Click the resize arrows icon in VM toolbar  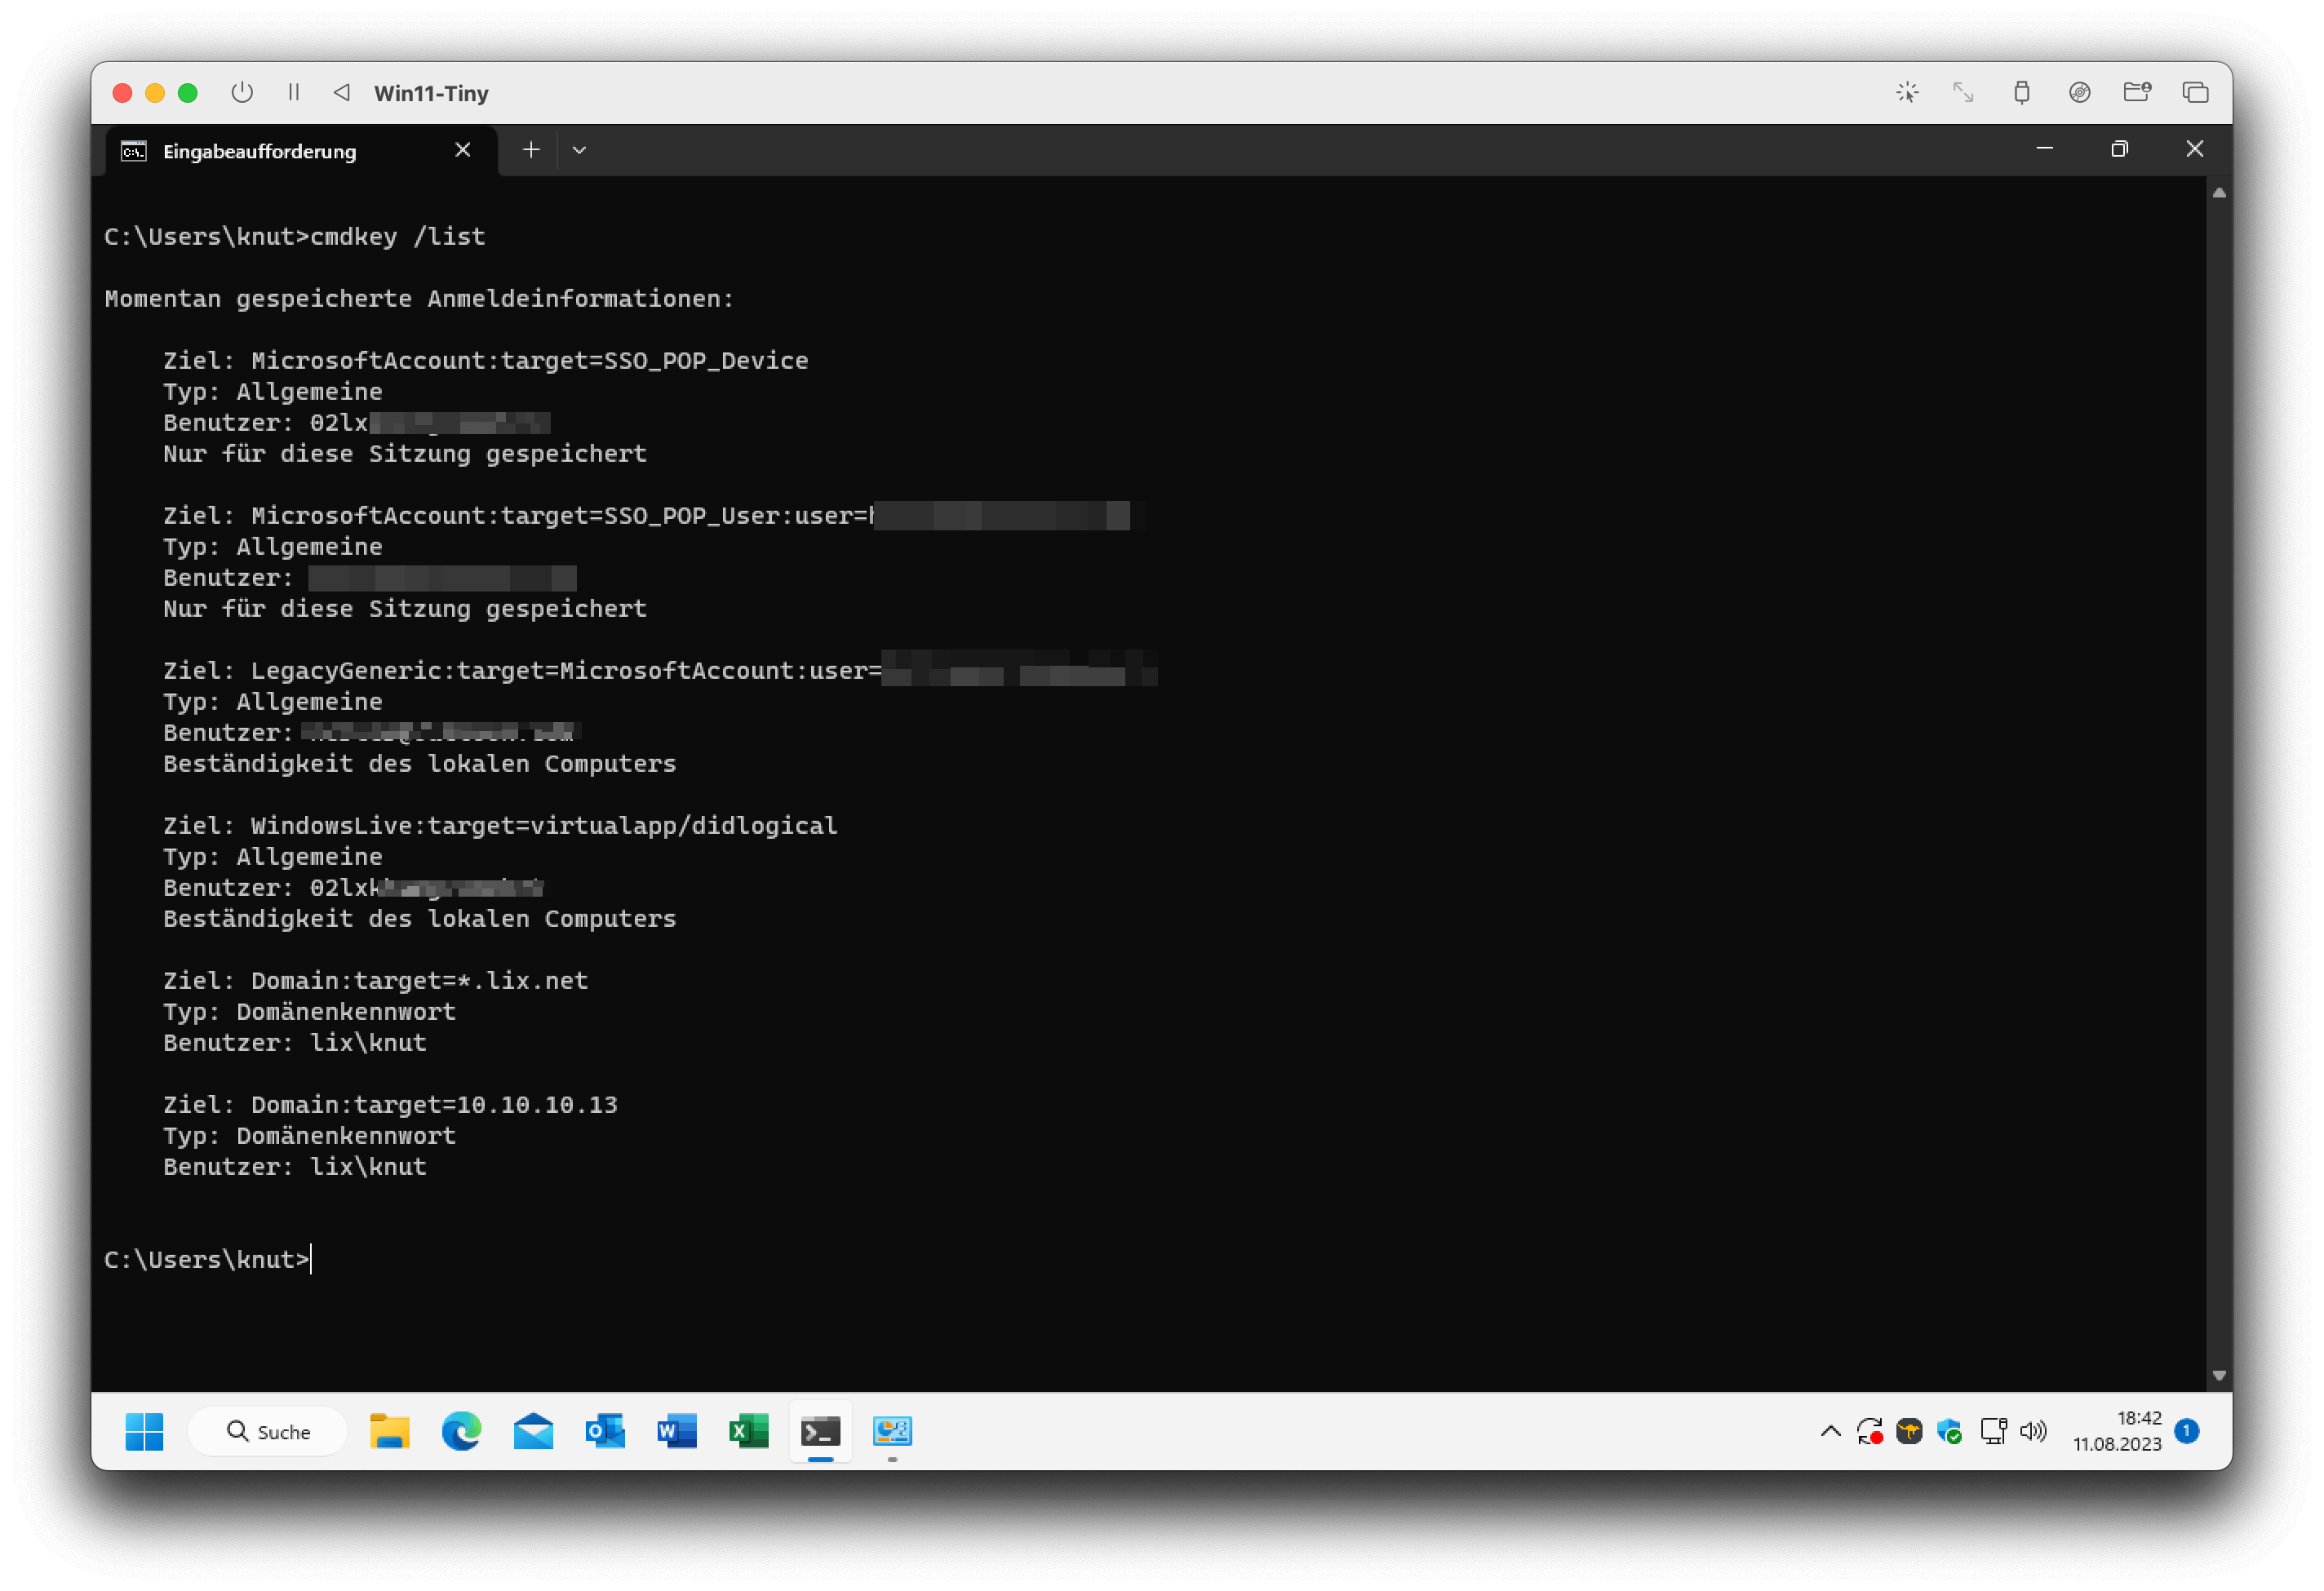pos(1963,93)
